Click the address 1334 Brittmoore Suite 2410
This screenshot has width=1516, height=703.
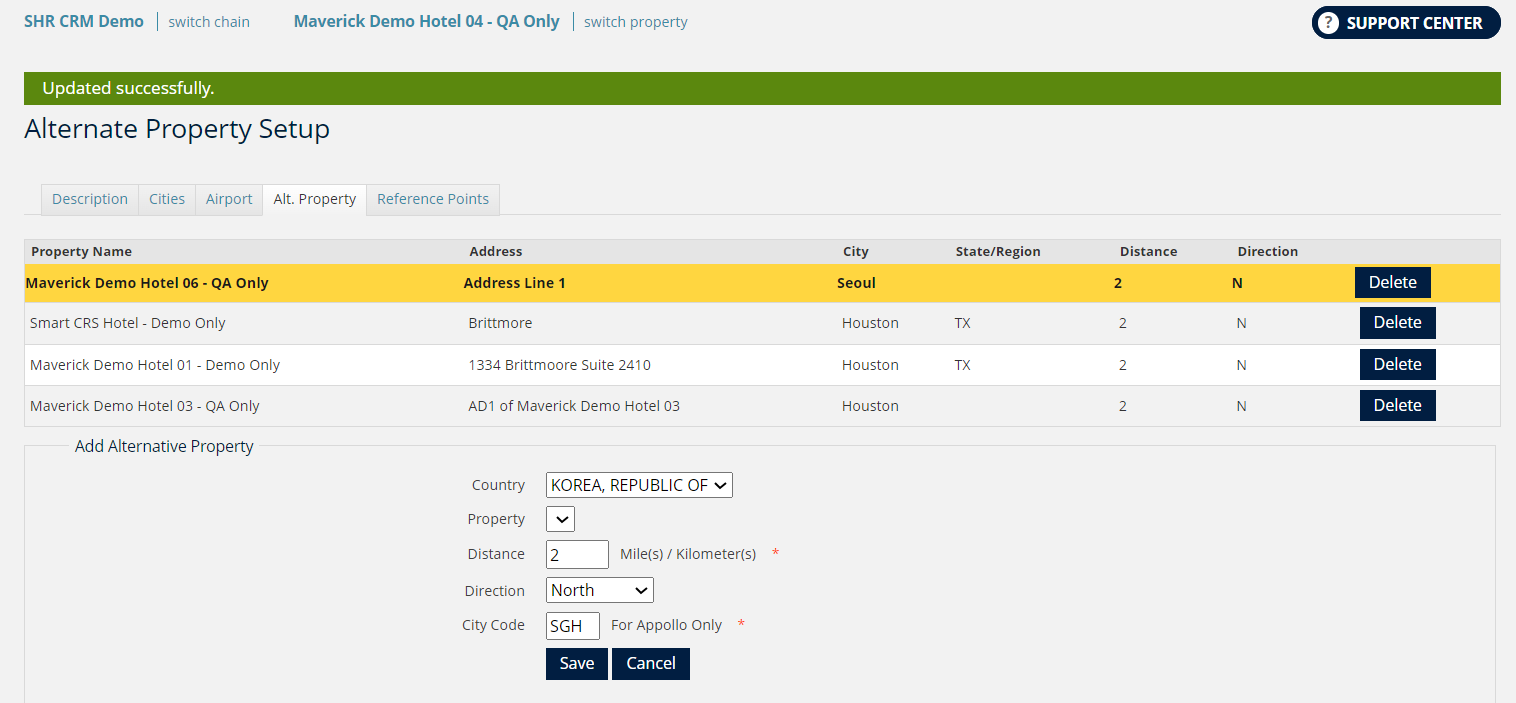click(560, 365)
